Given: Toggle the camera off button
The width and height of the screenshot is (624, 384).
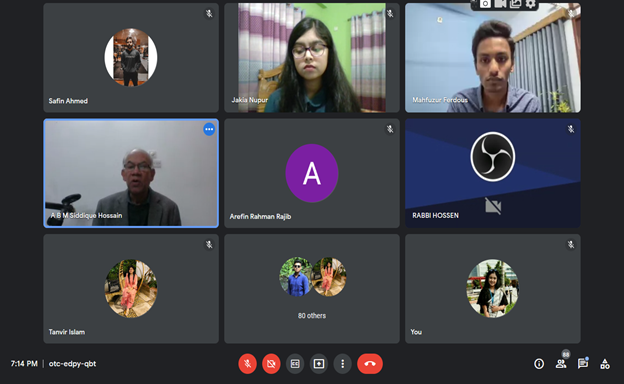Looking at the screenshot, I should pos(271,364).
